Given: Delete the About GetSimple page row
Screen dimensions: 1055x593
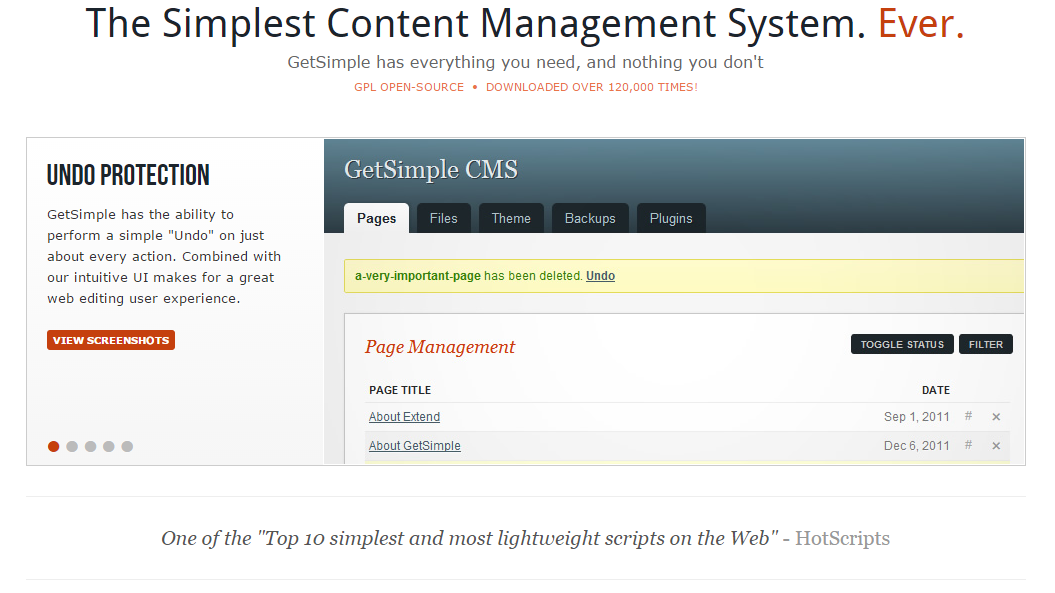Looking at the screenshot, I should pyautogui.click(x=995, y=446).
